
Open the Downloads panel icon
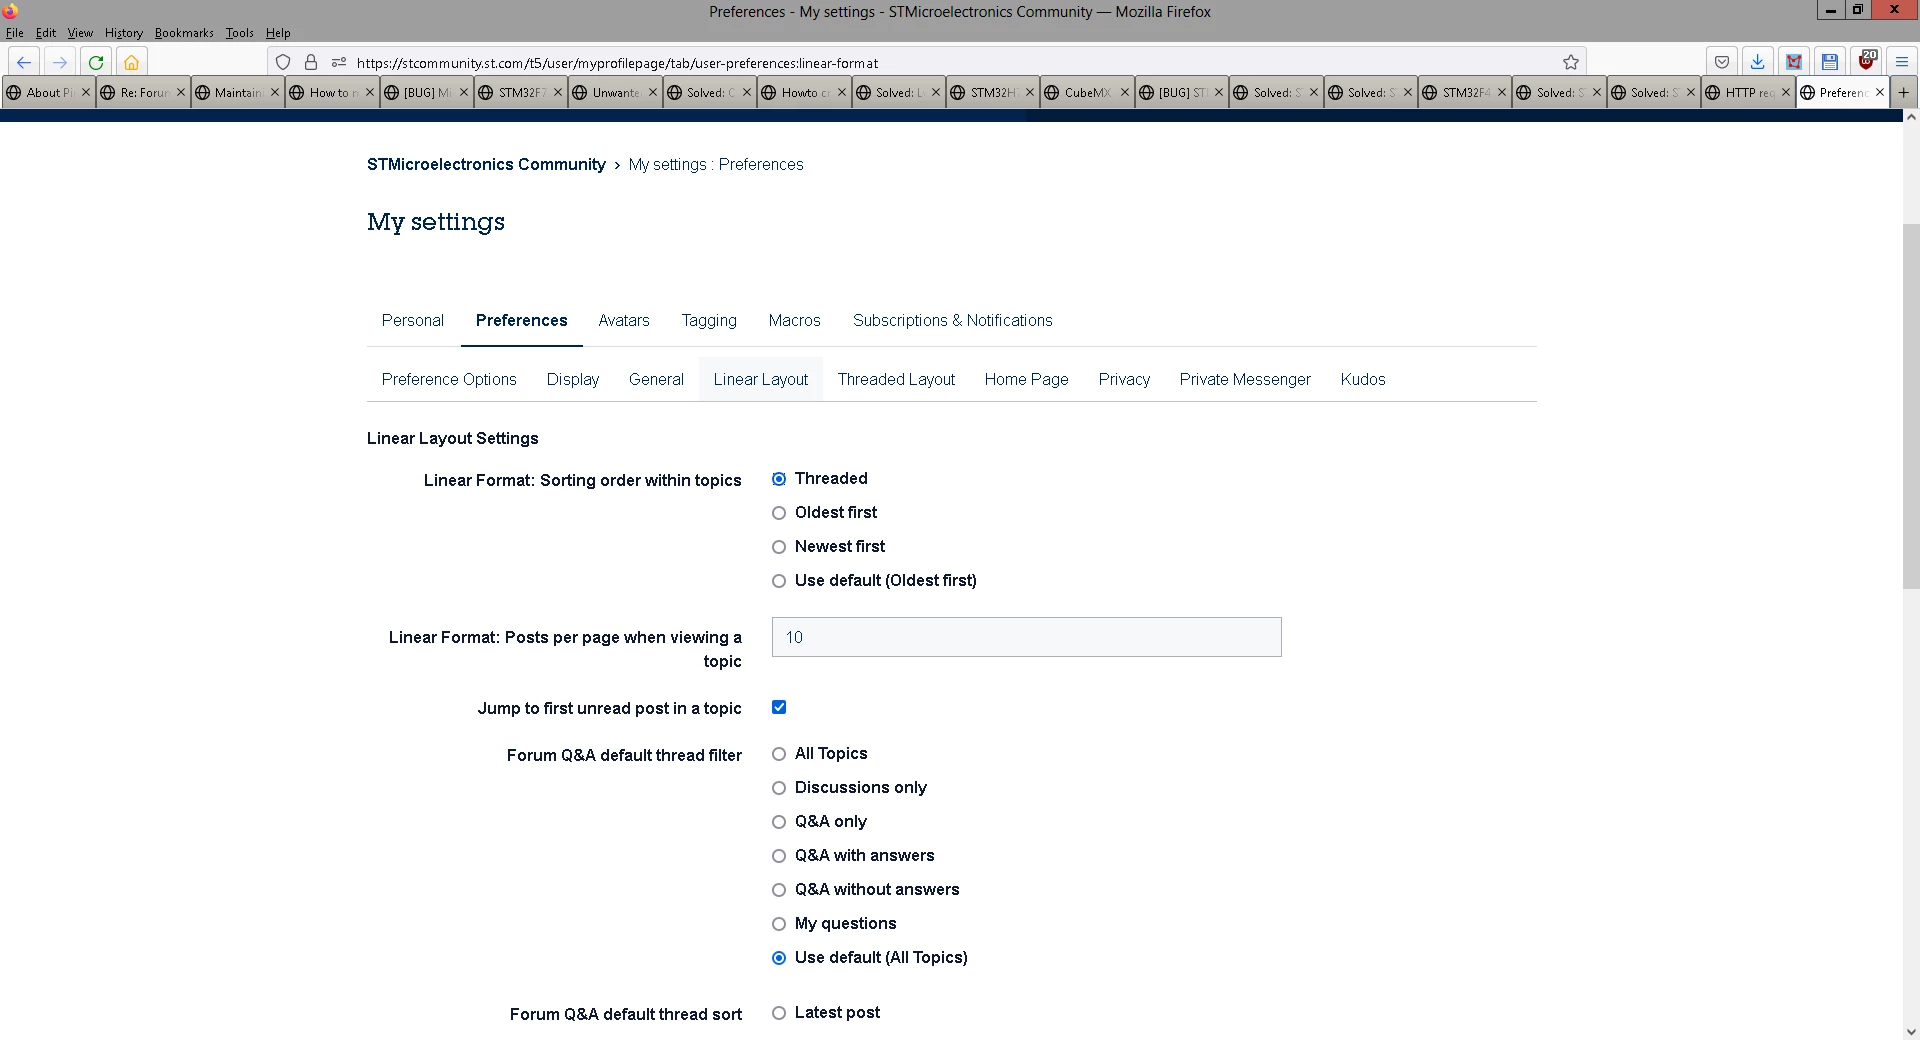(x=1758, y=62)
